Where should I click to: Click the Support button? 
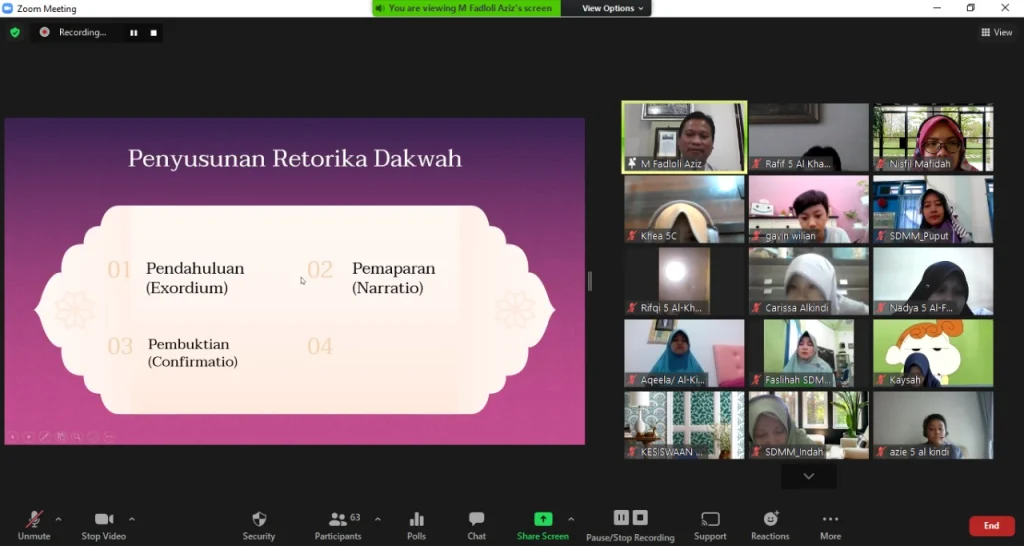pos(710,526)
